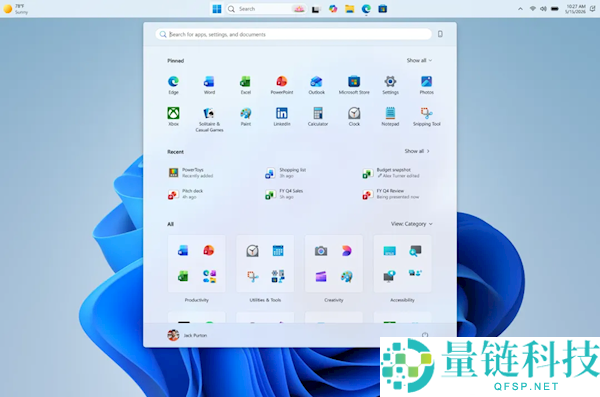
Task: Open recently added PowerToys
Action: [191, 173]
